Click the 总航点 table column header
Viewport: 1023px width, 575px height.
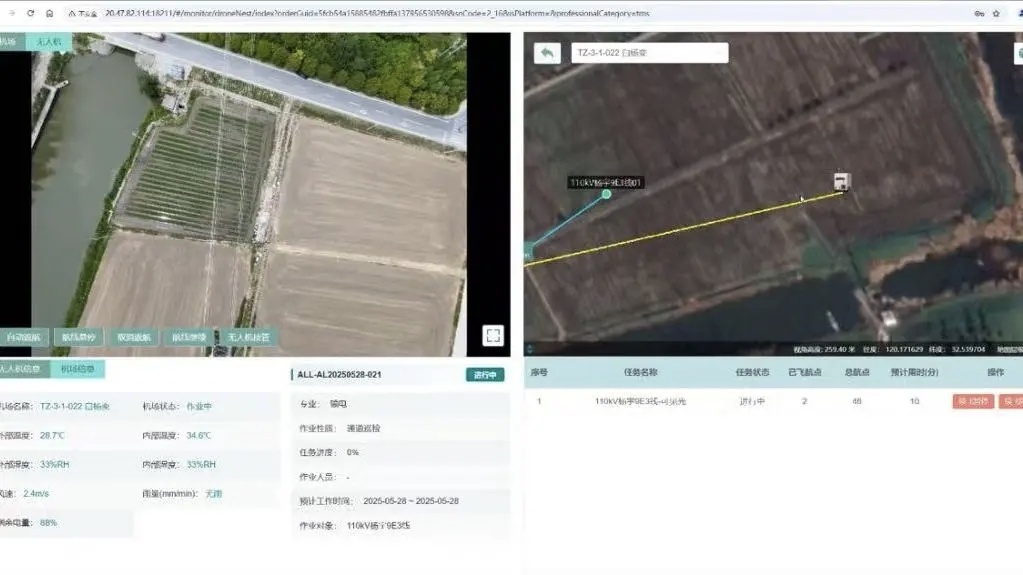[857, 372]
